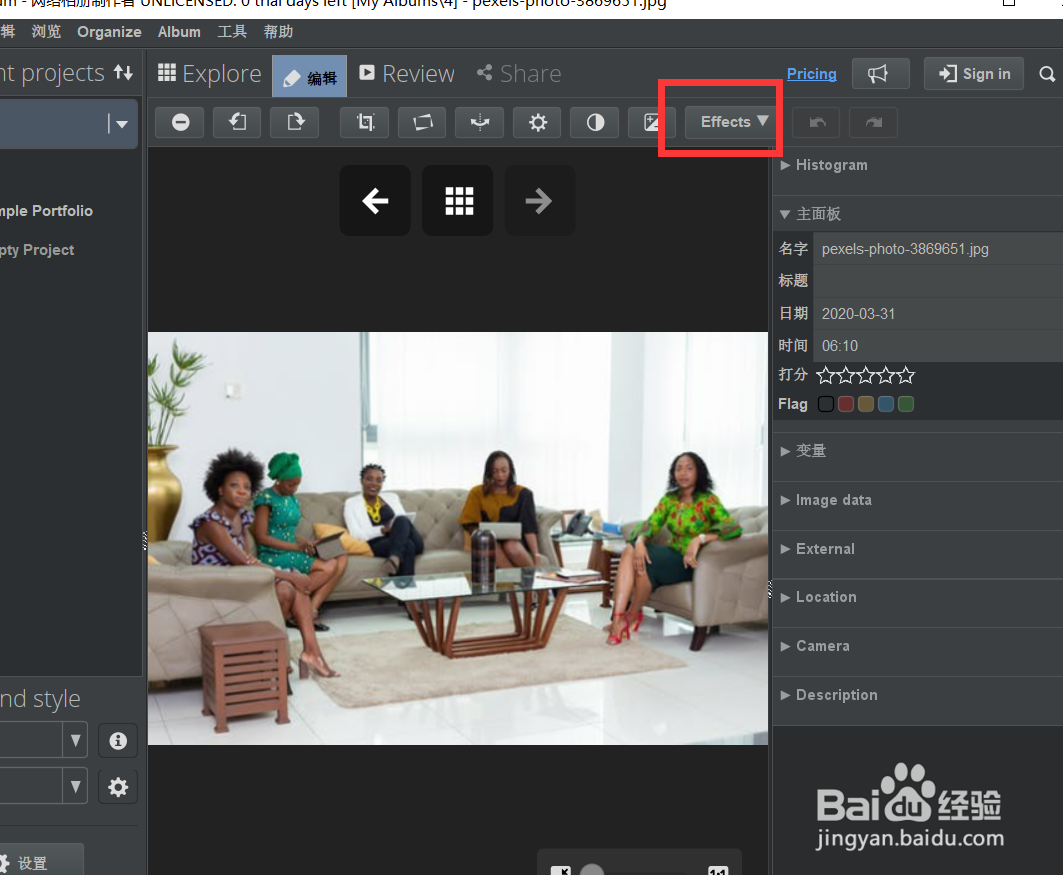Click the zoom slider handle at bottom

coord(592,870)
